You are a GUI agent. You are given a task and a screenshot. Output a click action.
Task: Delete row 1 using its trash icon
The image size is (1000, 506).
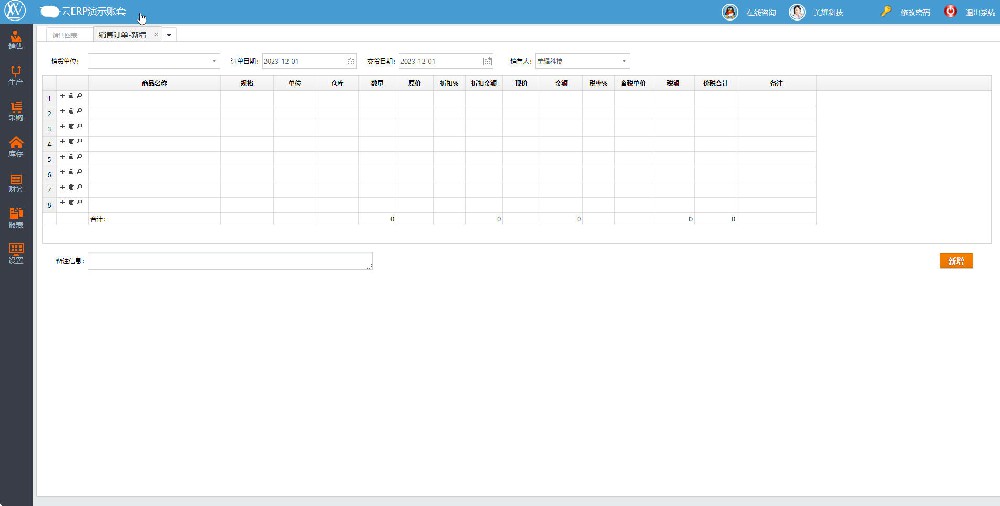pos(71,96)
